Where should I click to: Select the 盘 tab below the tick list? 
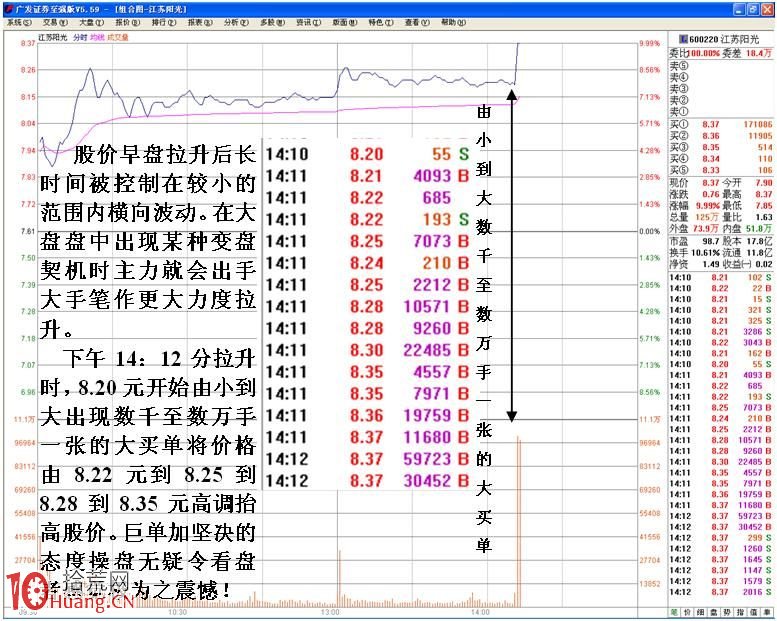714,613
